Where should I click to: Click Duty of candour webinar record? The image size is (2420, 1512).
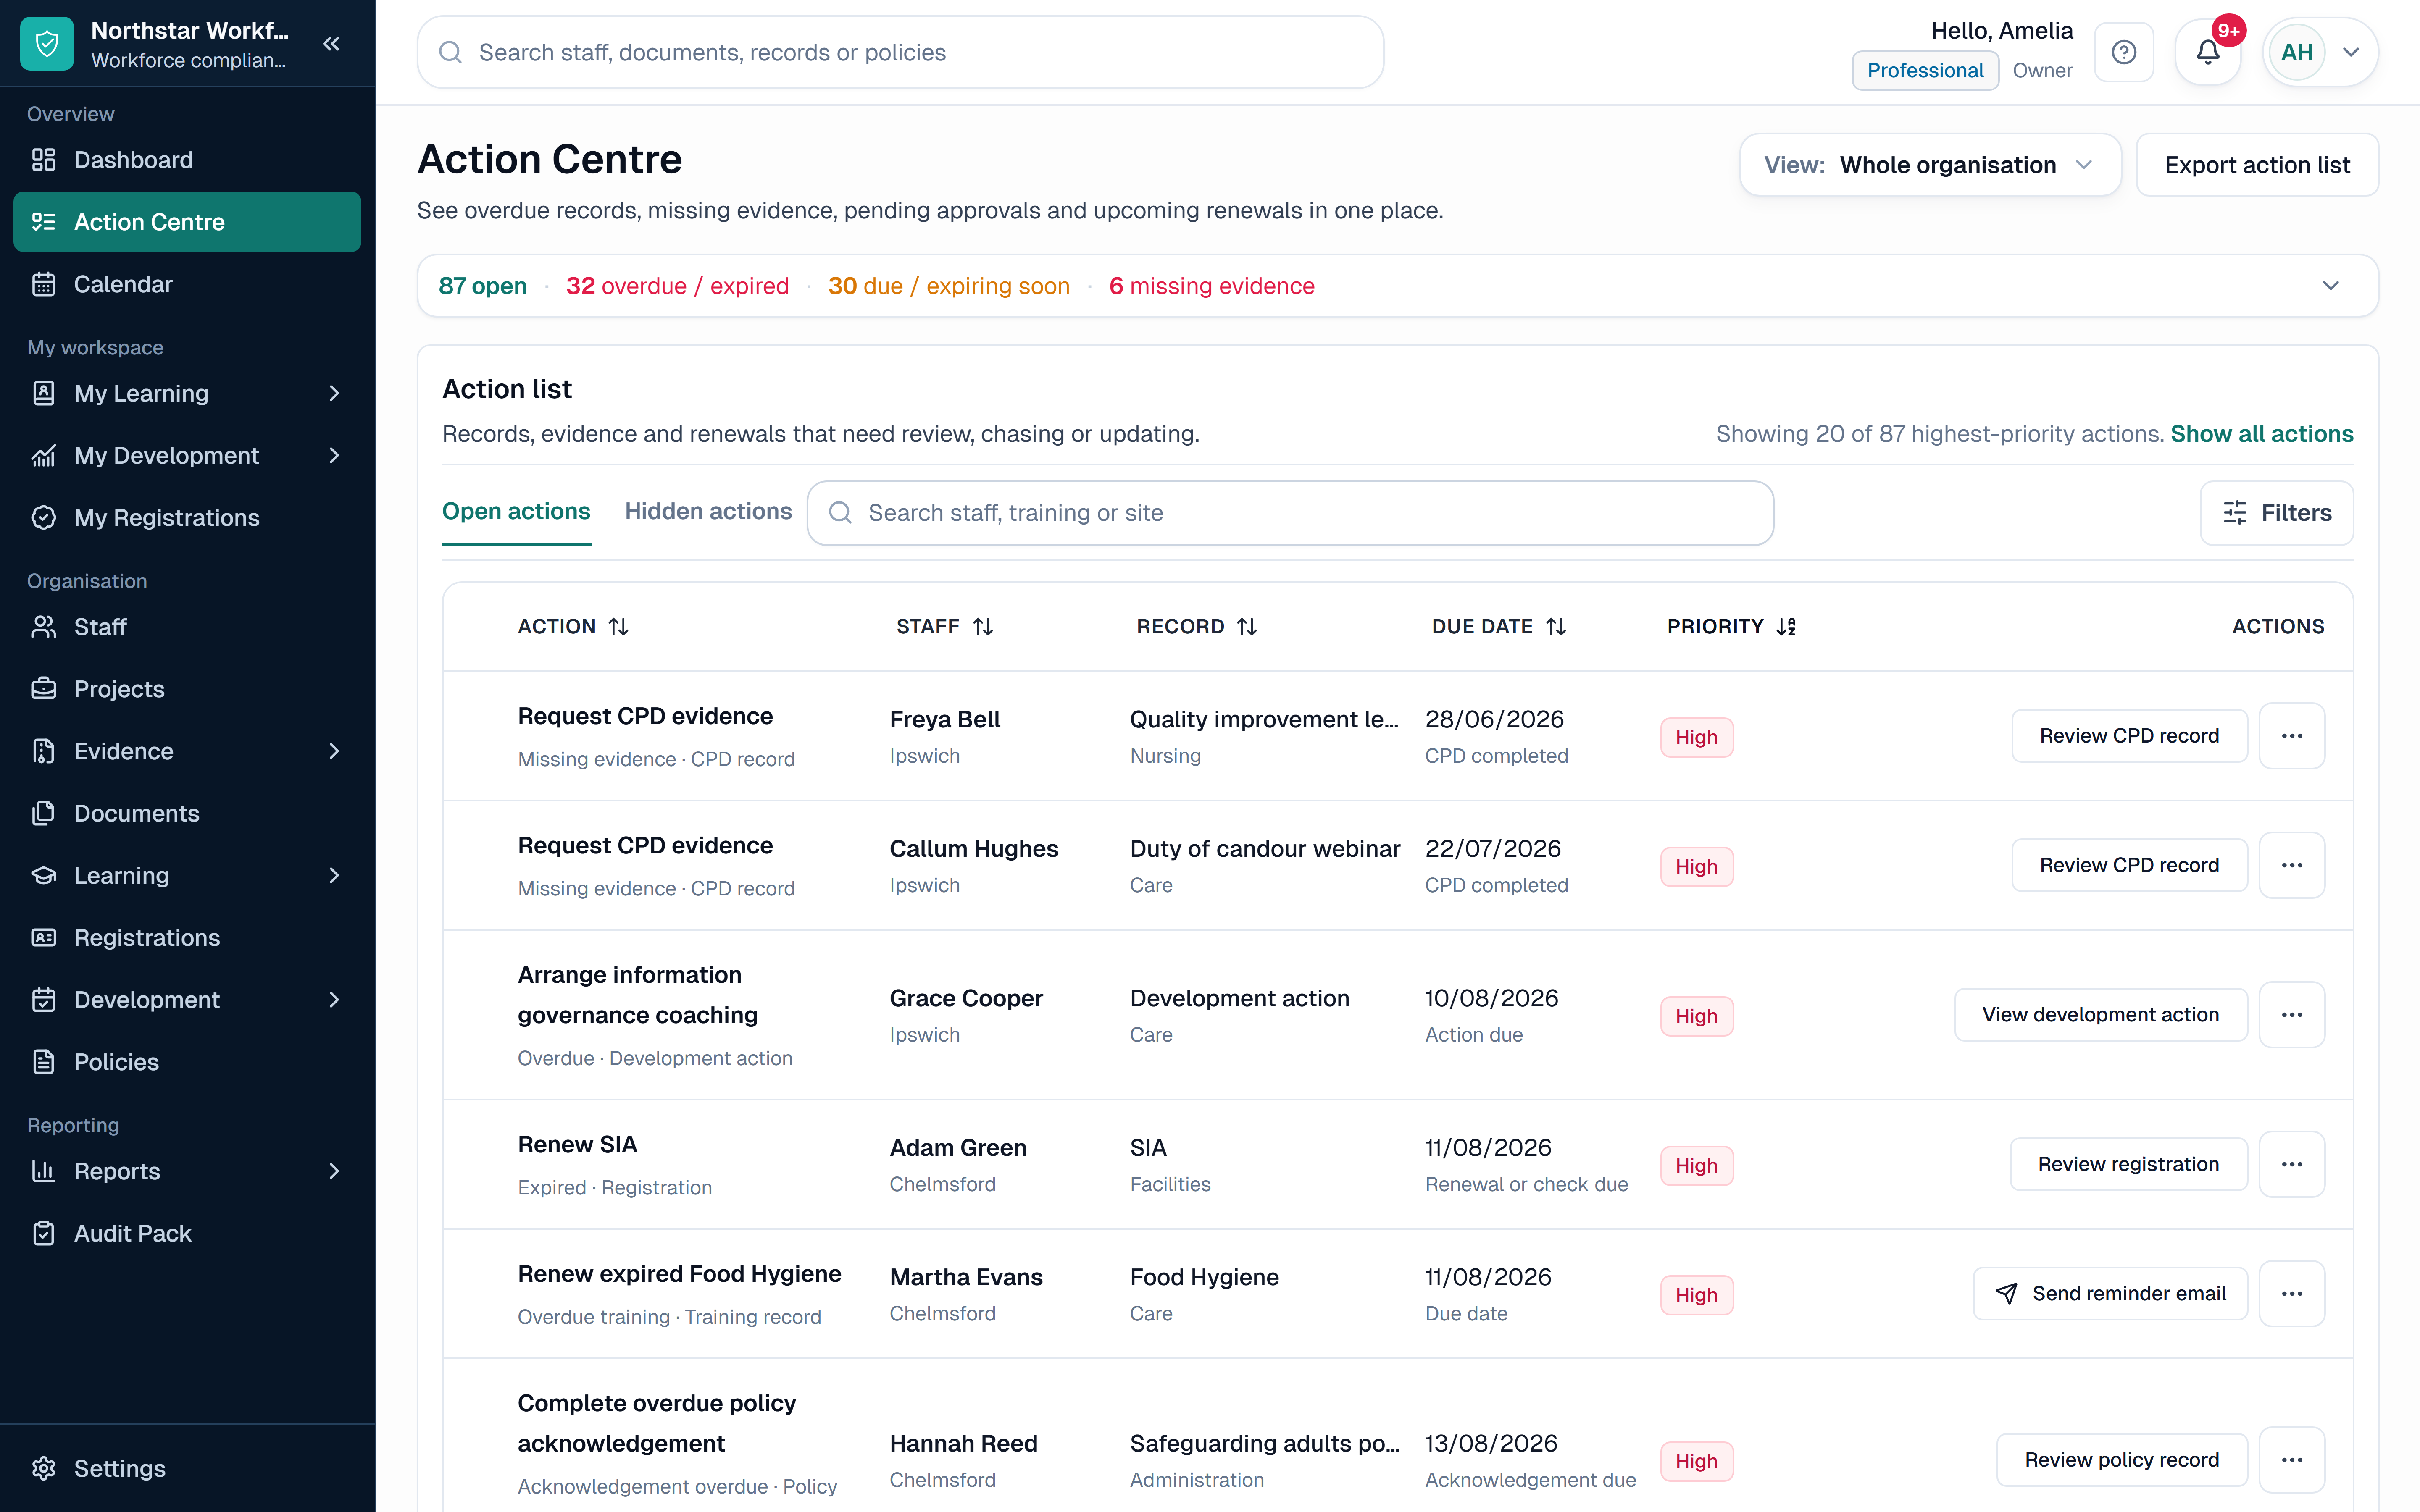tap(1265, 849)
